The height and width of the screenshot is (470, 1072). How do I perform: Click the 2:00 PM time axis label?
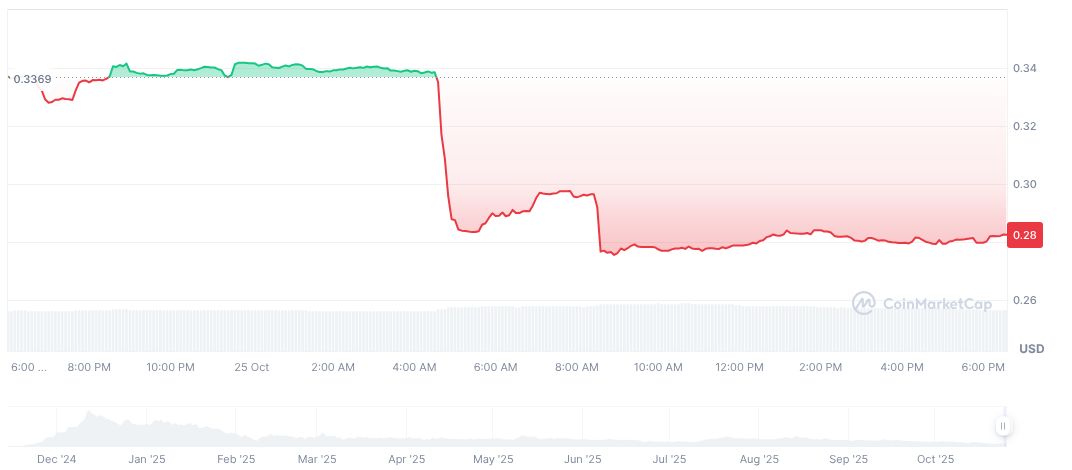click(821, 367)
